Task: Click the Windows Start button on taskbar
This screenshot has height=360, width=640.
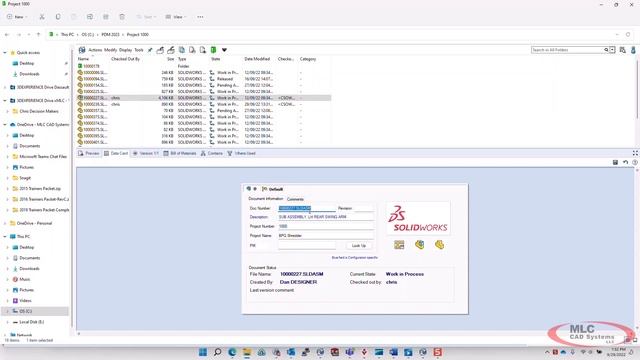Action: pos(203,352)
